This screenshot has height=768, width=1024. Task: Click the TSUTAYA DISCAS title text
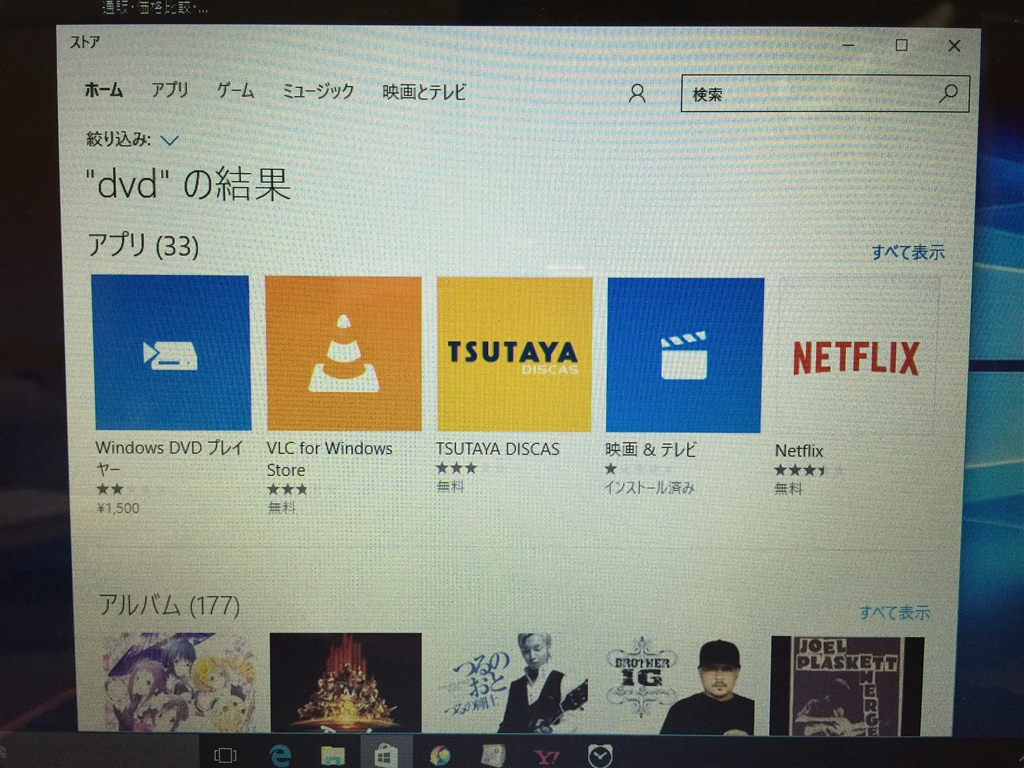click(498, 449)
